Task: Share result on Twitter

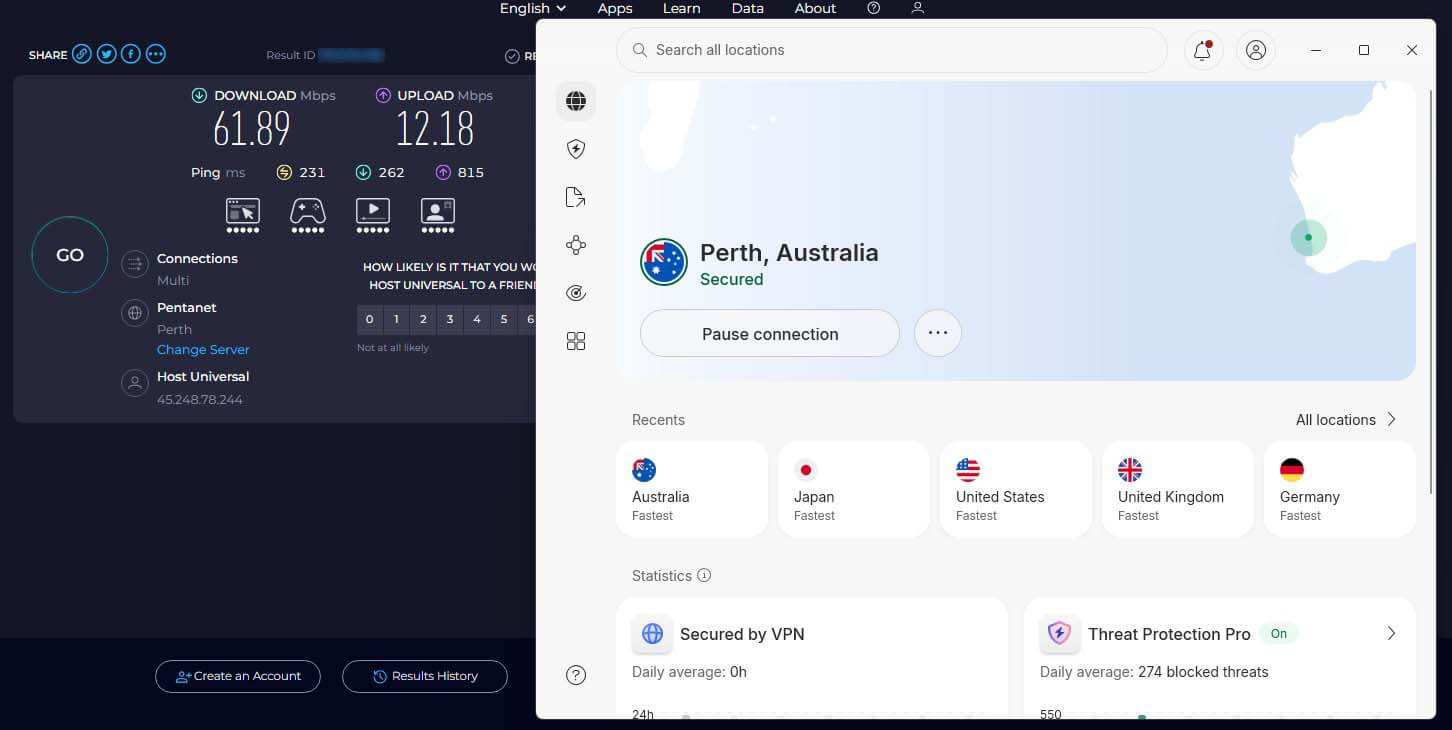Action: point(106,54)
